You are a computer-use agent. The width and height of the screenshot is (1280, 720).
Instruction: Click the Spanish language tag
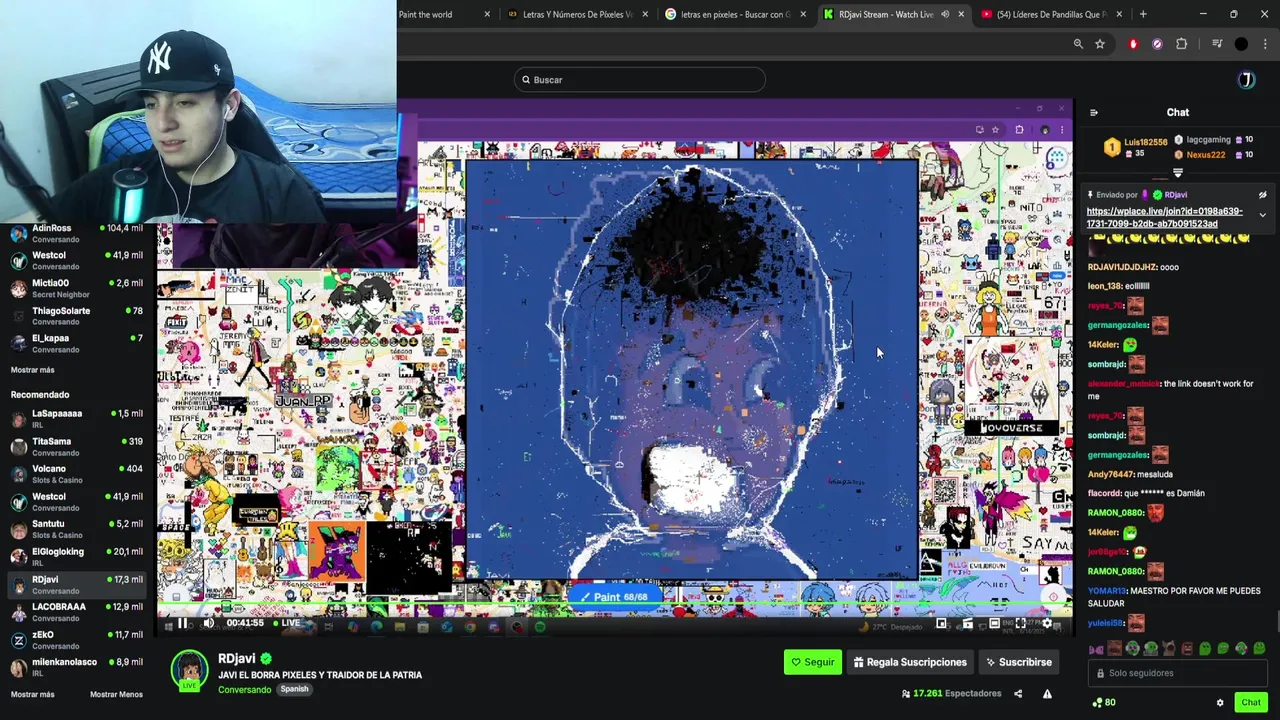pyautogui.click(x=294, y=690)
